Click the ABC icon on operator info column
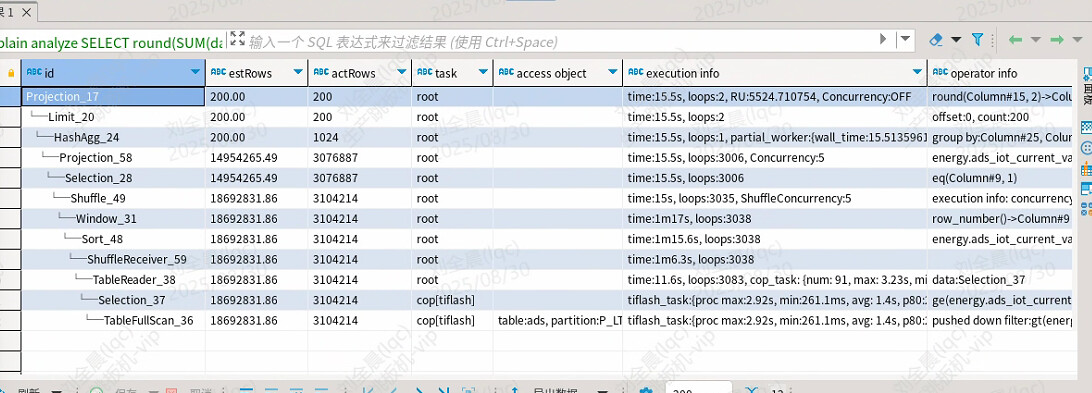This screenshot has width=1092, height=393. coord(939,72)
